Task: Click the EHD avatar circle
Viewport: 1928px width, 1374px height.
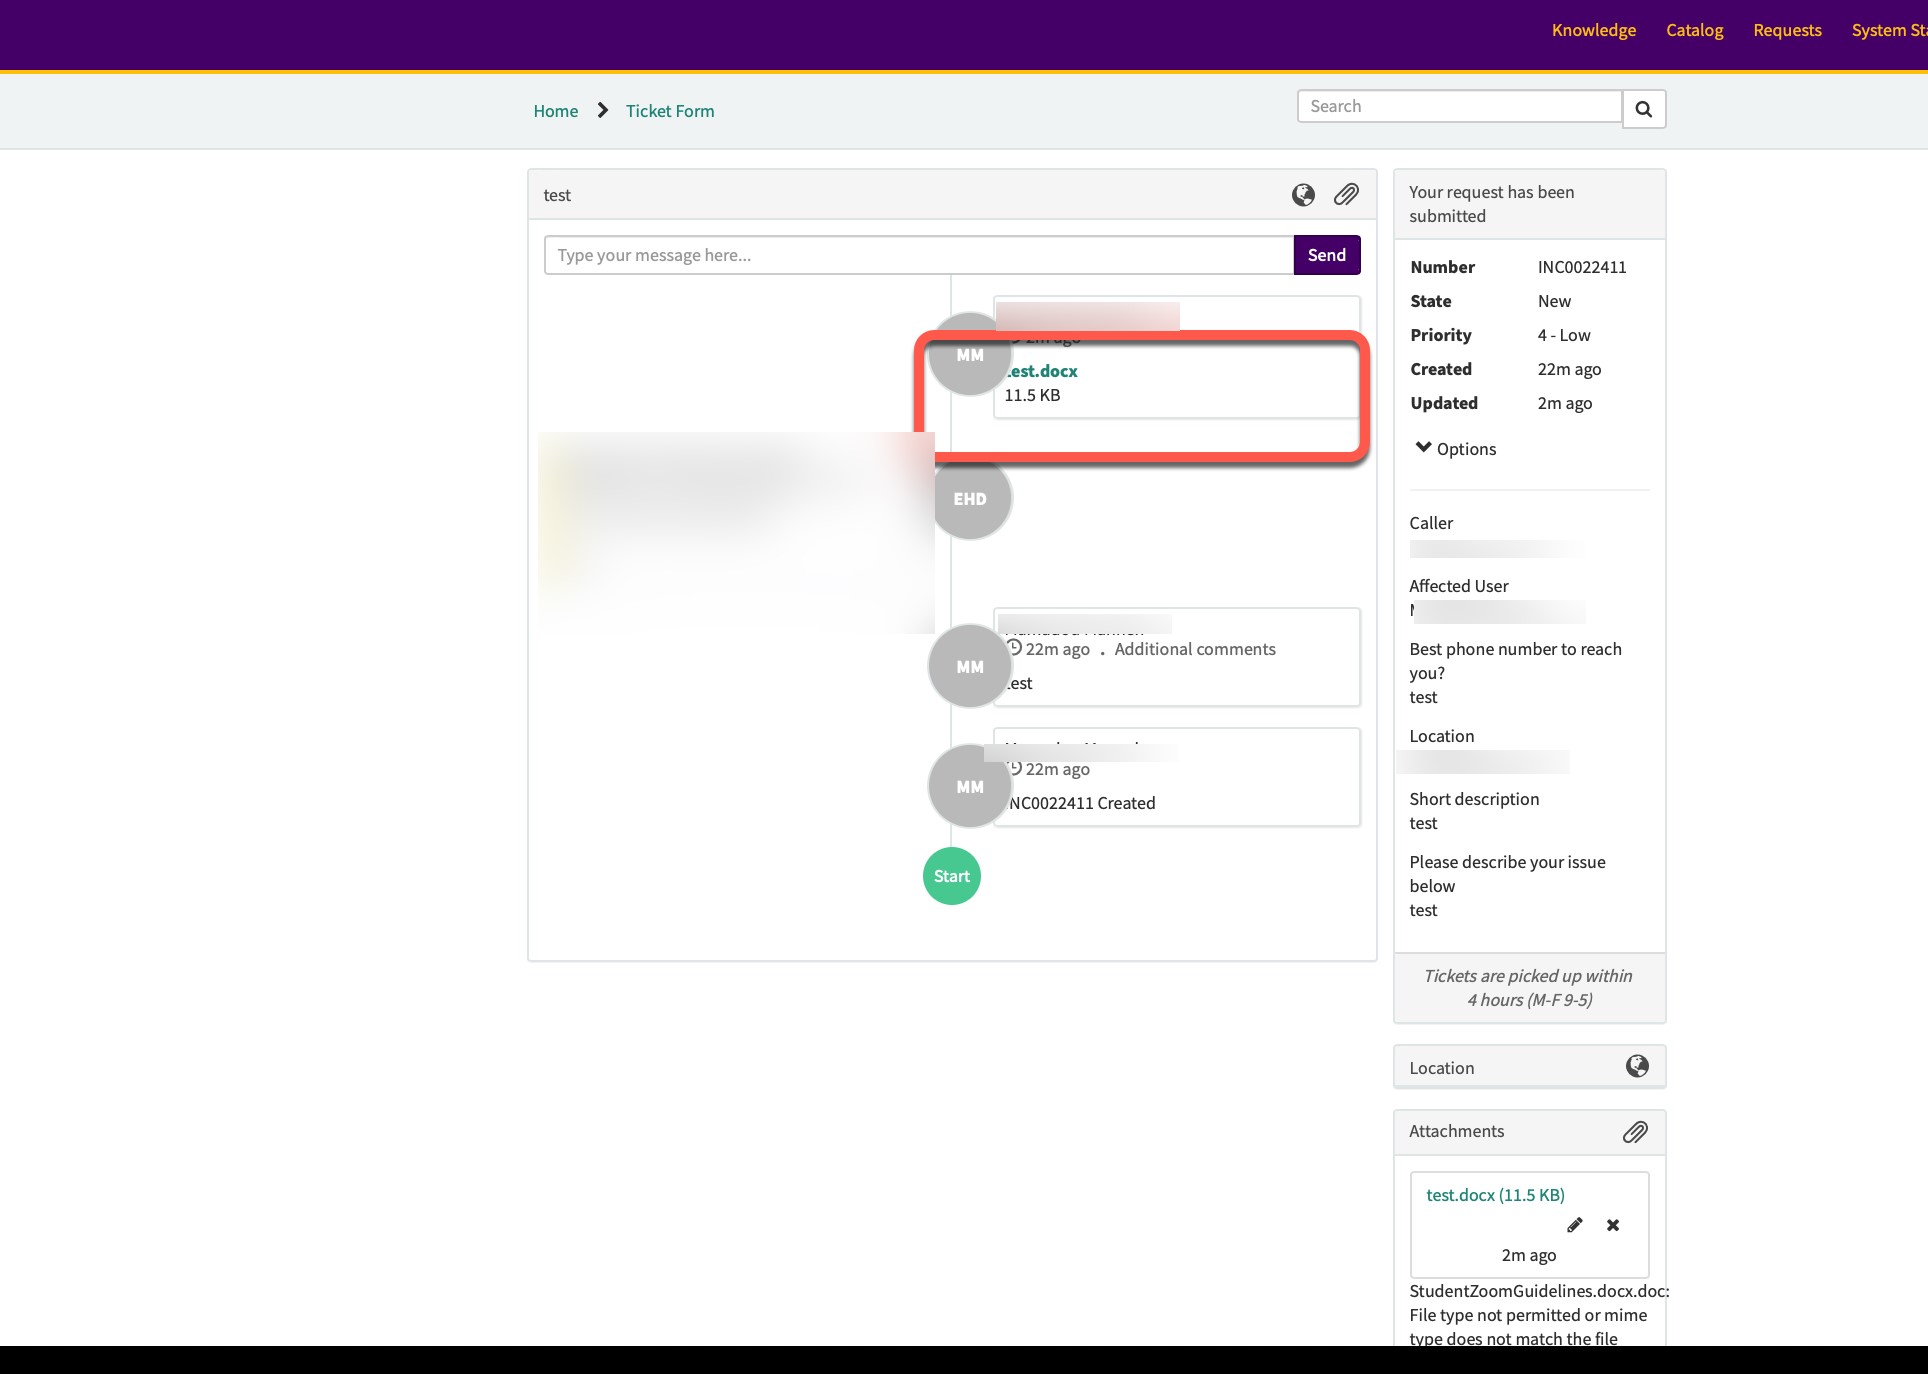Action: coord(970,499)
